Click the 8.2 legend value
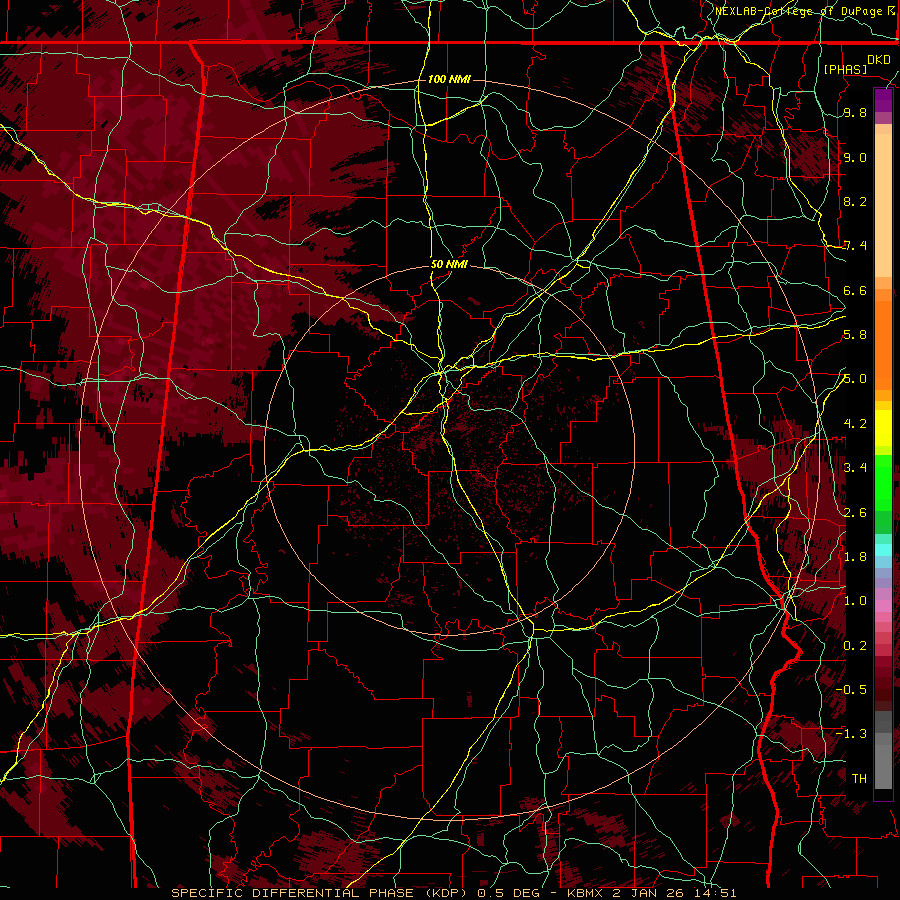This screenshot has height=900, width=900. (855, 201)
